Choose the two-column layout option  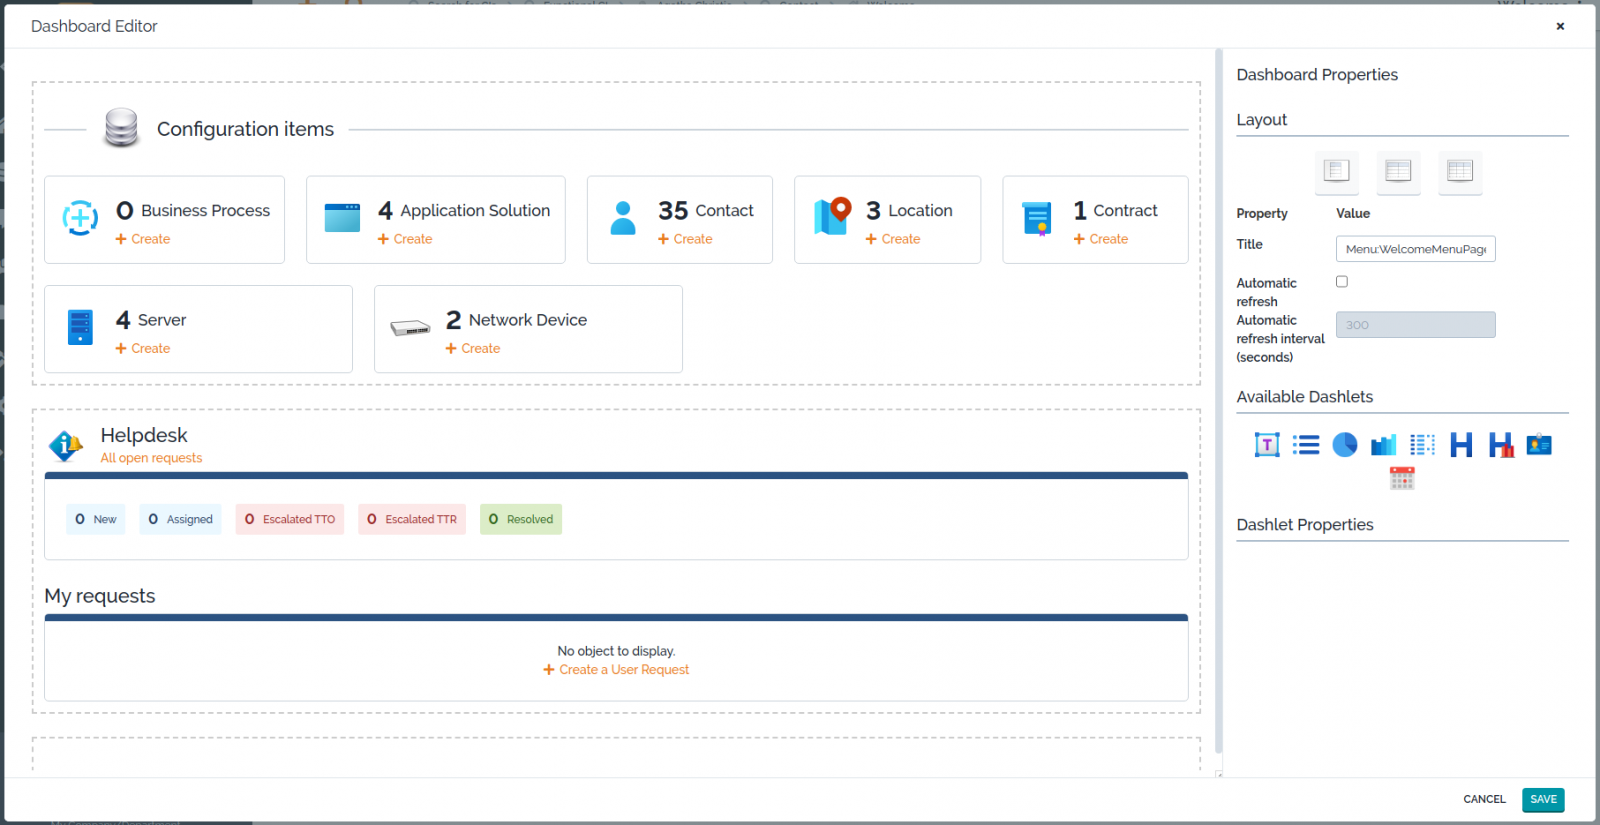1398,171
